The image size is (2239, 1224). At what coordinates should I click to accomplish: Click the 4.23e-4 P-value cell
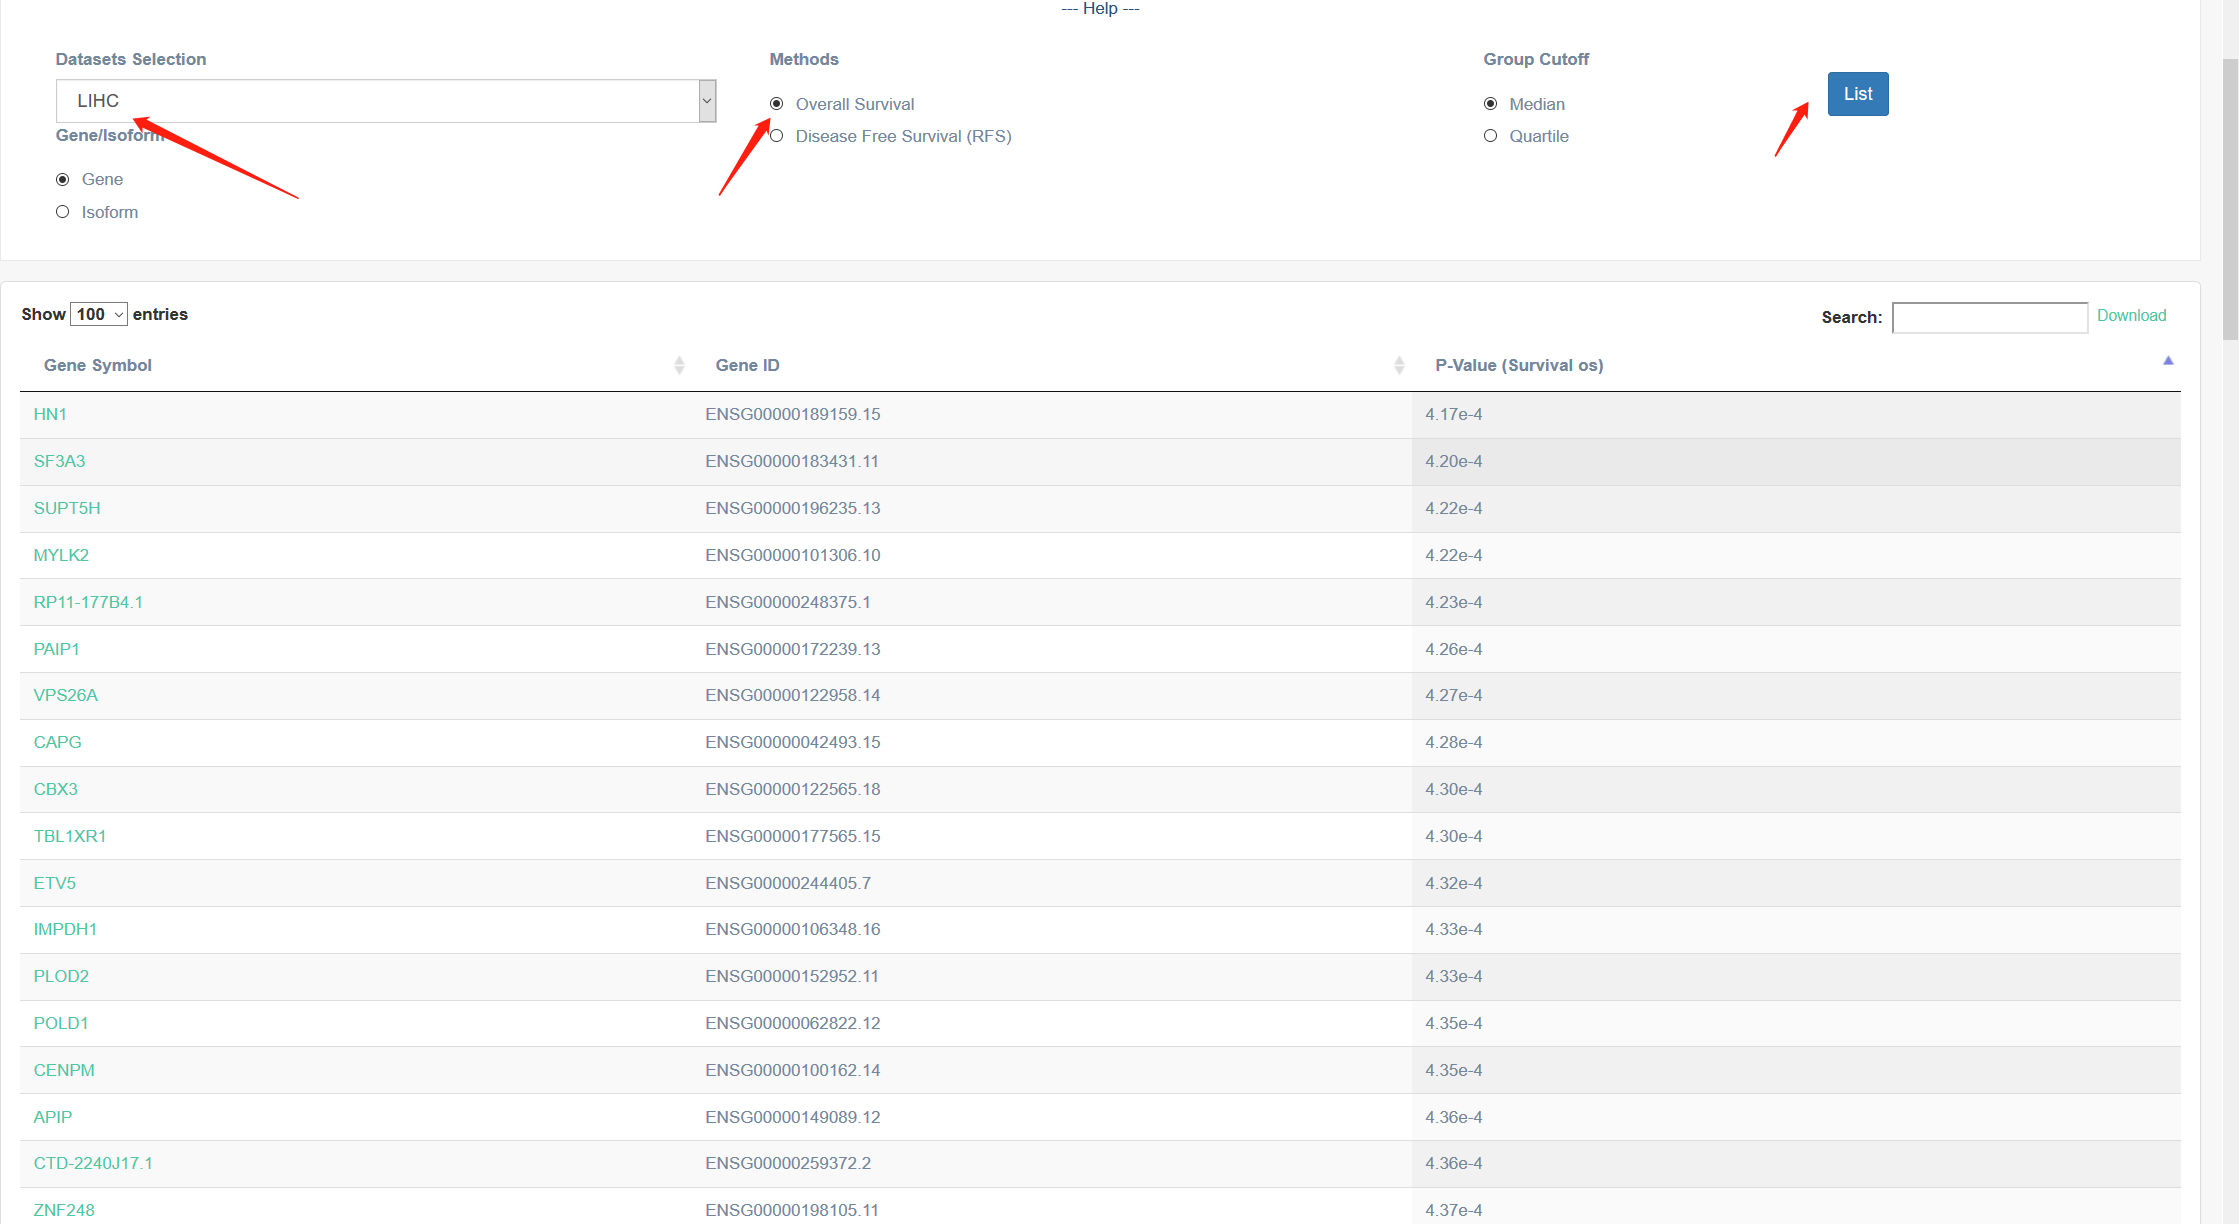(1796, 602)
